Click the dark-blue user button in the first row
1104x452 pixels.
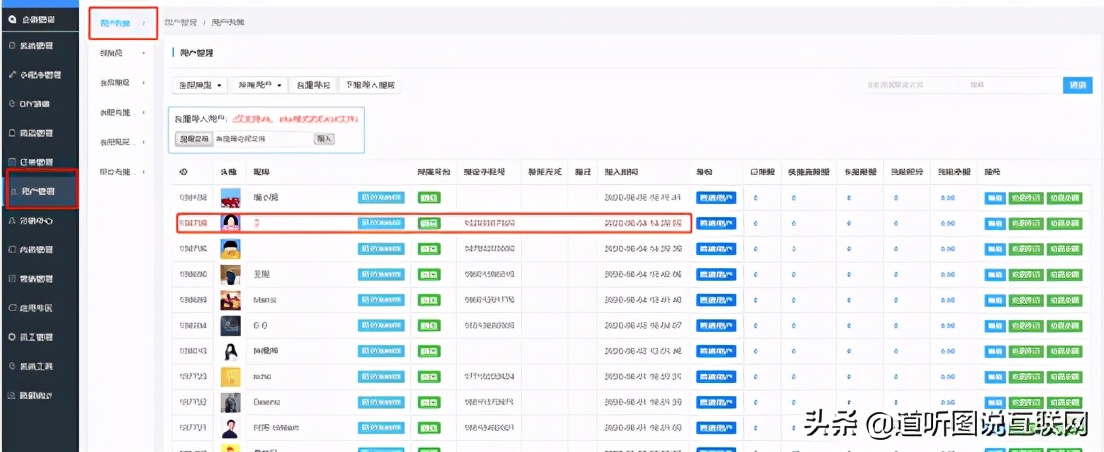pos(716,198)
